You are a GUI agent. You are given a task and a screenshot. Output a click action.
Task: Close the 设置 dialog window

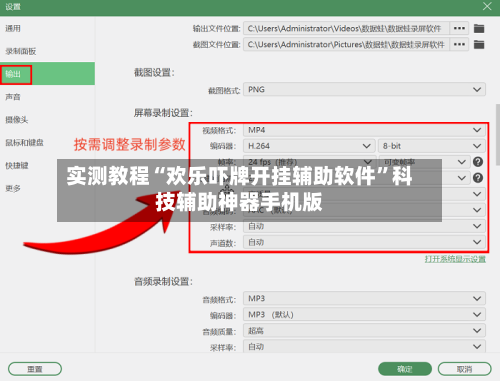tap(487, 7)
